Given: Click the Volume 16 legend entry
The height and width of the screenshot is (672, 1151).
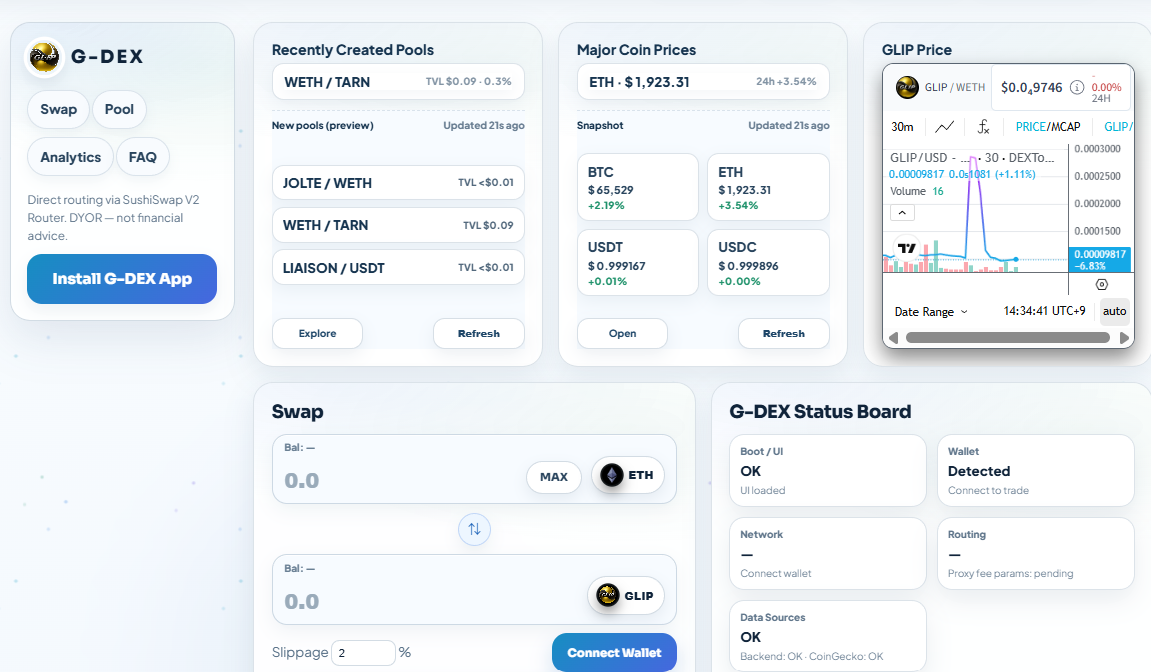Looking at the screenshot, I should 917,191.
